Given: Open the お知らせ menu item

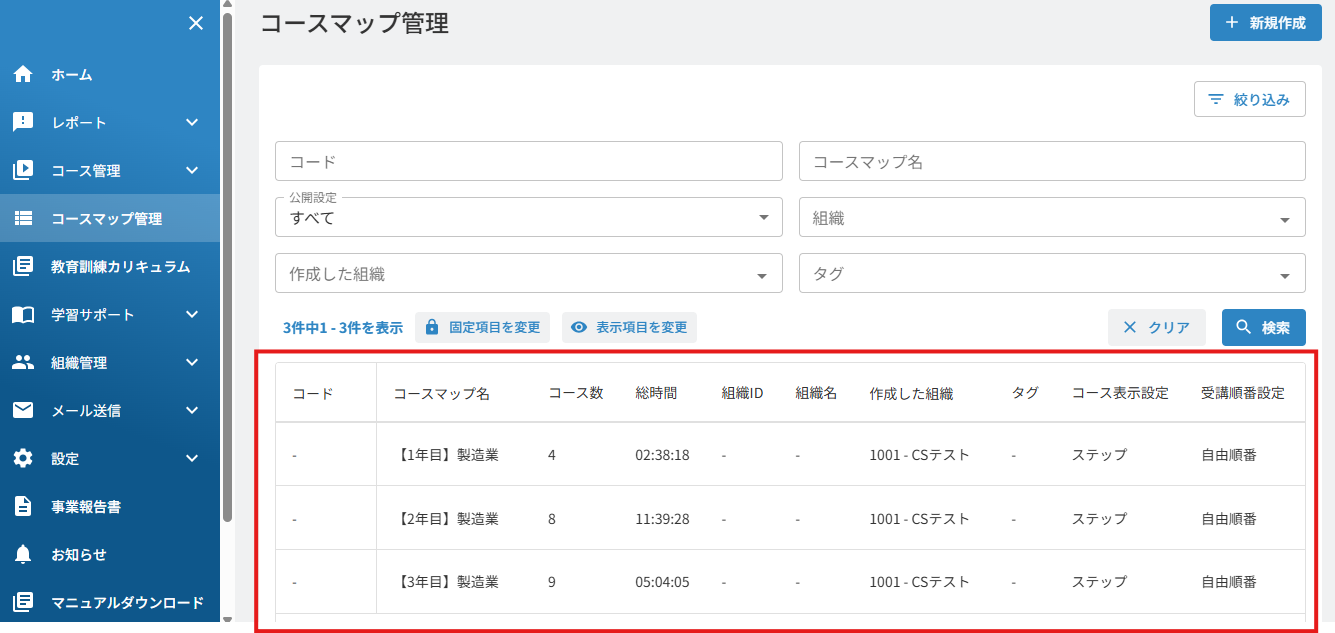Looking at the screenshot, I should point(110,555).
